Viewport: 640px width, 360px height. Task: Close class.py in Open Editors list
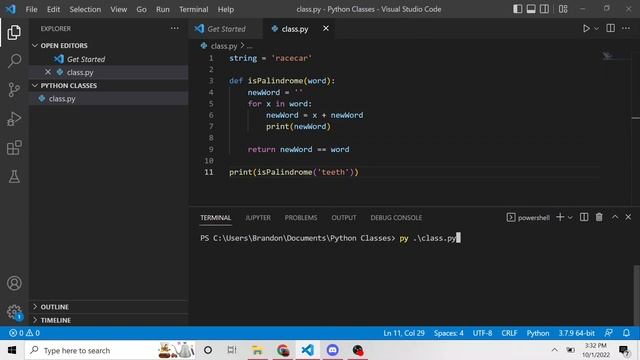tap(48, 72)
